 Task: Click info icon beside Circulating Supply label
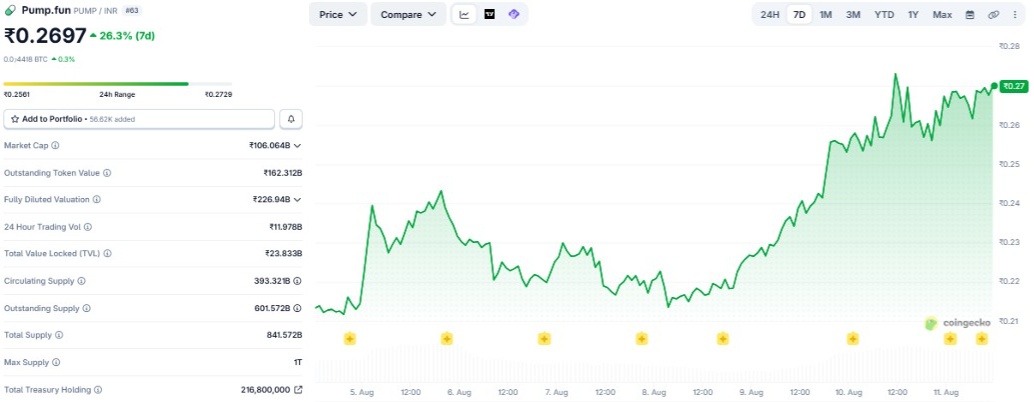(x=82, y=281)
